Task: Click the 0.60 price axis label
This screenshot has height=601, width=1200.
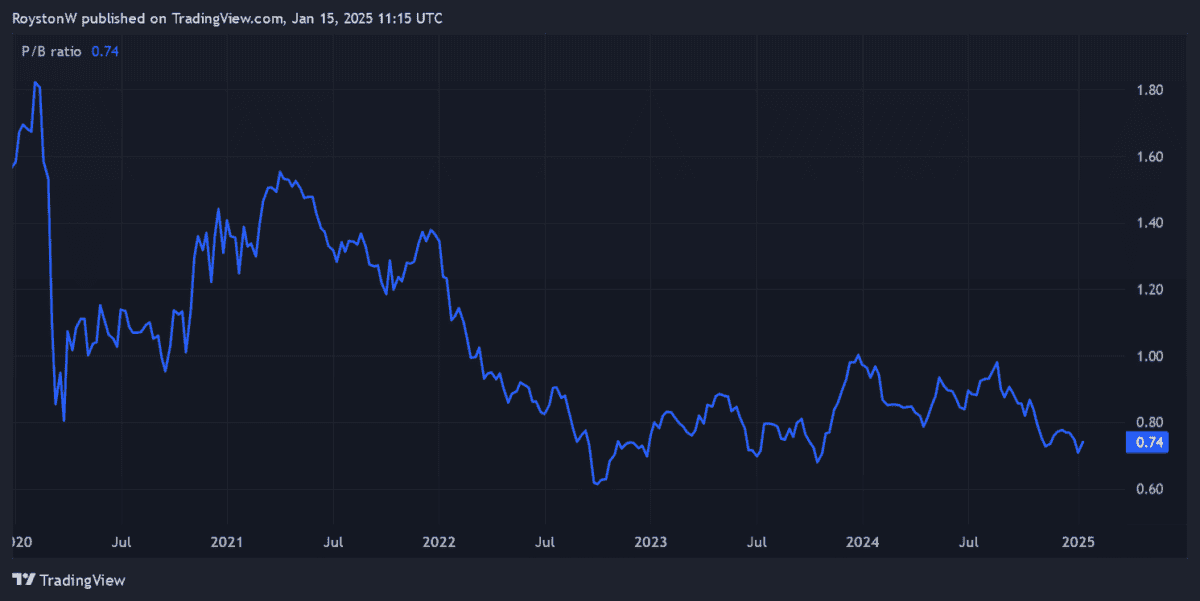Action: point(1150,489)
